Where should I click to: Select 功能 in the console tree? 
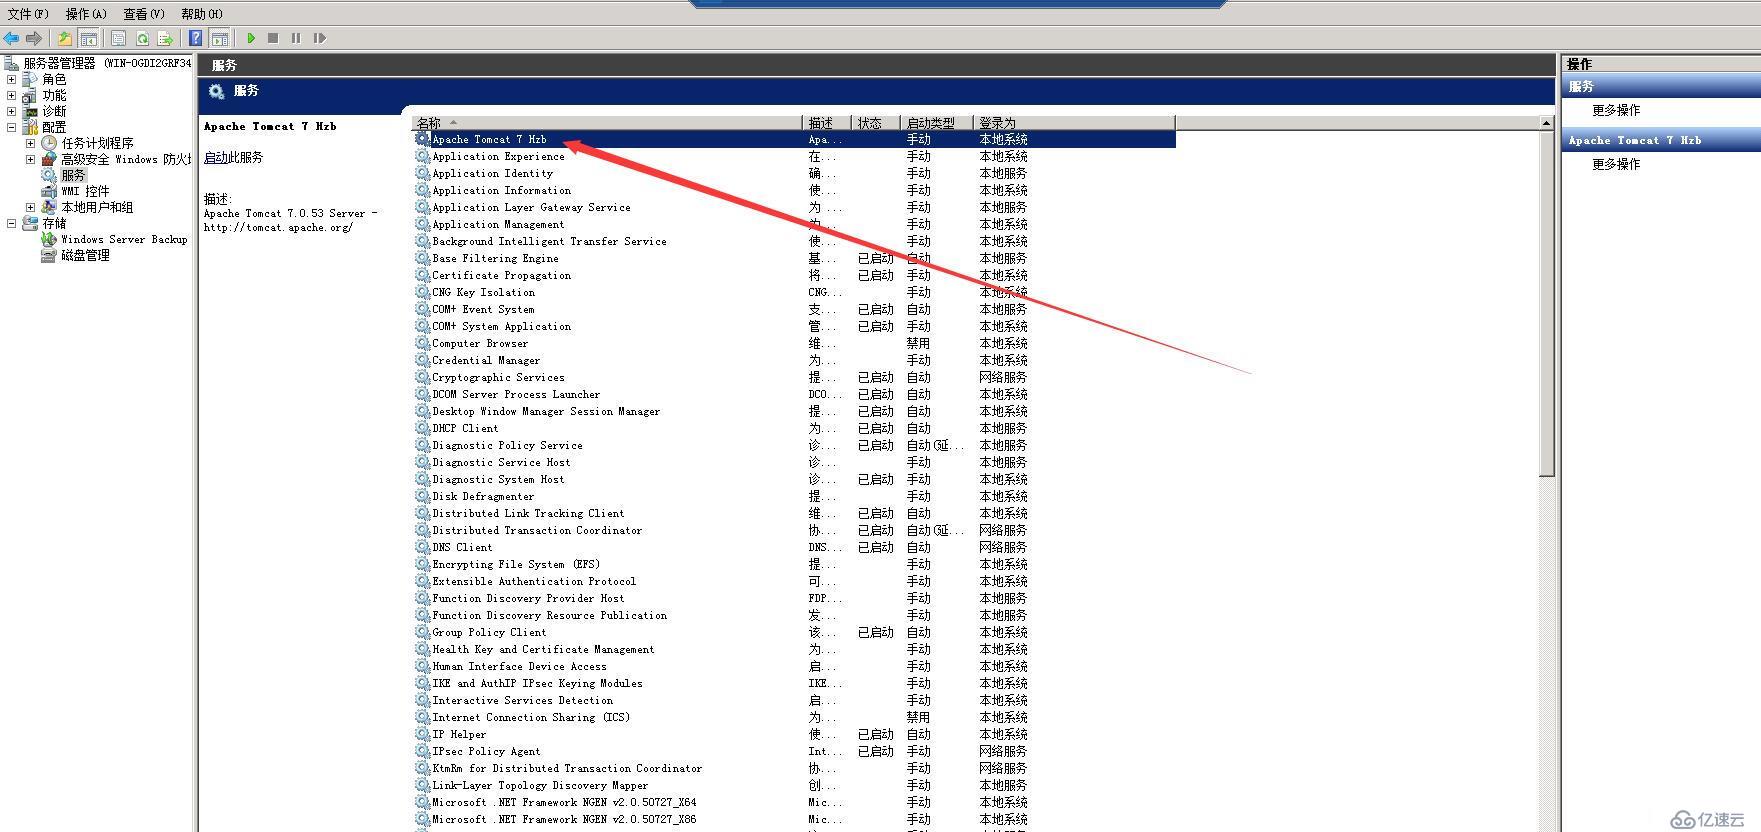(54, 95)
